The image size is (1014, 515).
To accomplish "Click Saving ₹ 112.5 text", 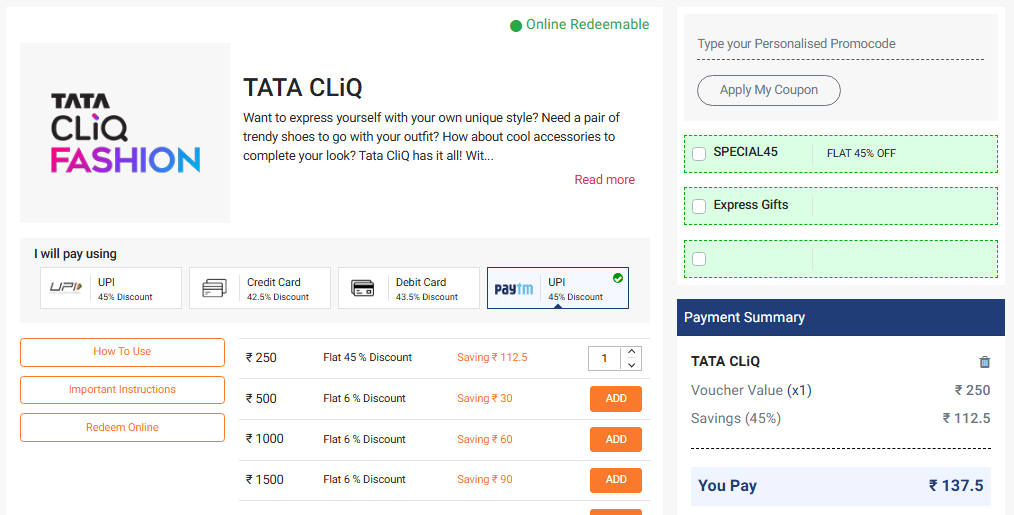I will 492,357.
